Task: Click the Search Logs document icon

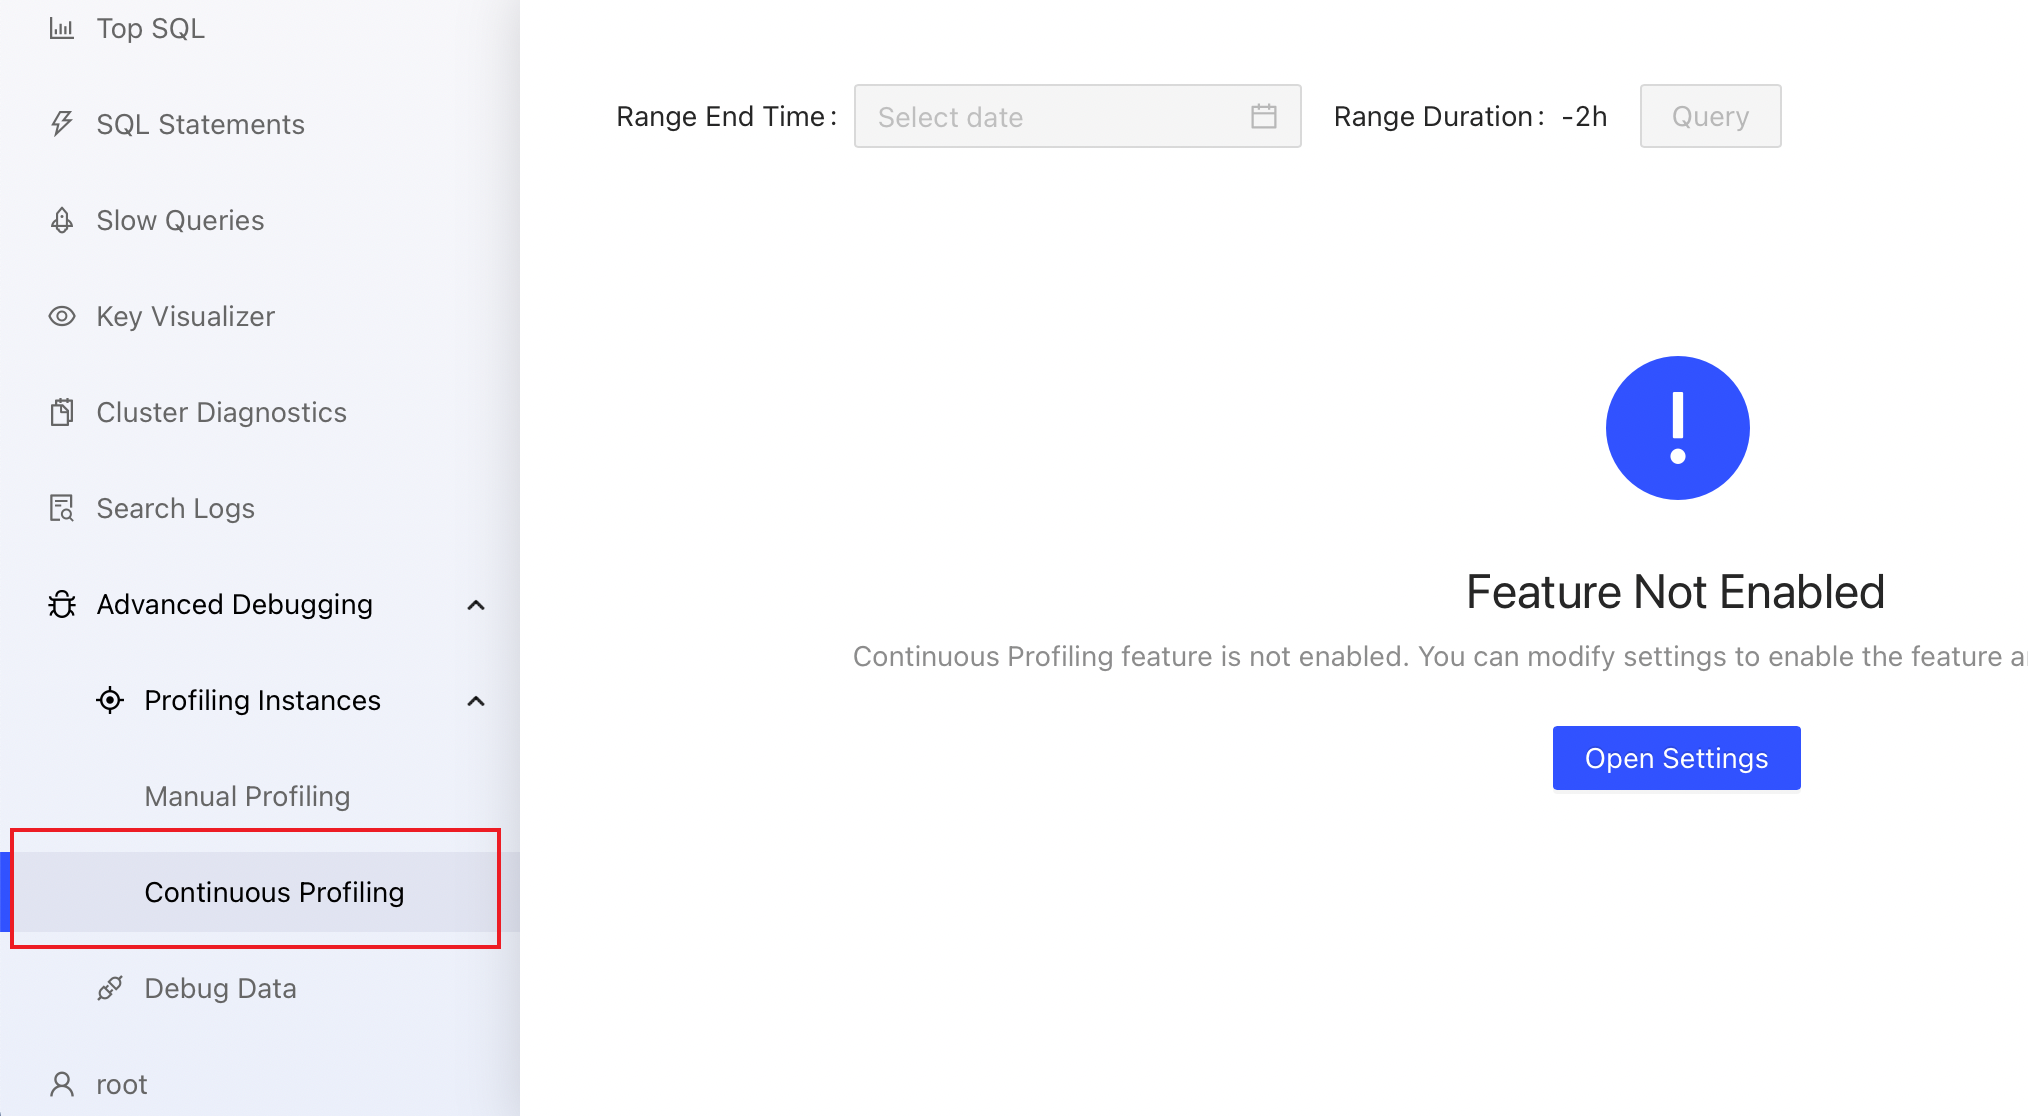Action: coord(62,508)
